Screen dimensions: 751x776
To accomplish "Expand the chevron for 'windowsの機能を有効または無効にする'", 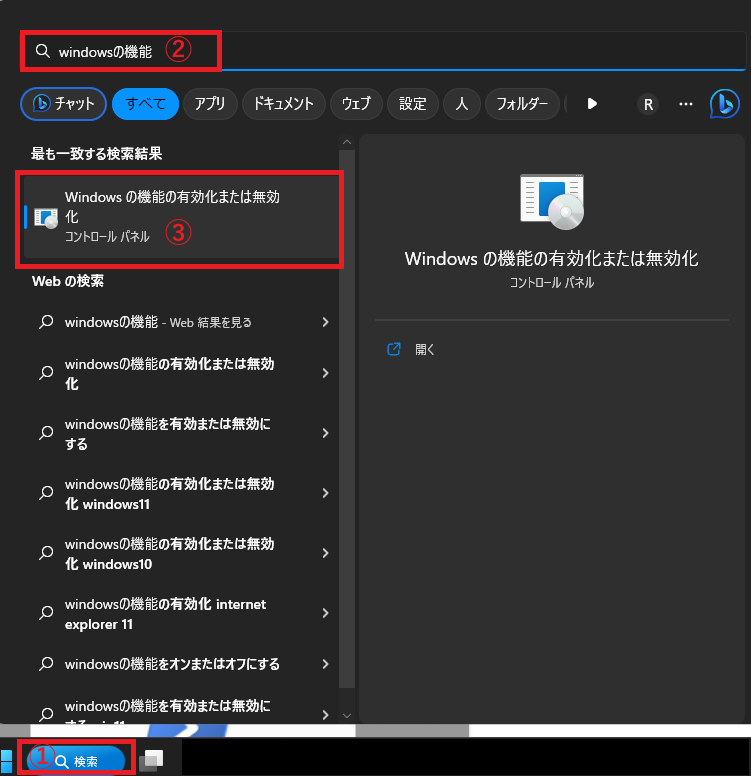I will coord(325,434).
